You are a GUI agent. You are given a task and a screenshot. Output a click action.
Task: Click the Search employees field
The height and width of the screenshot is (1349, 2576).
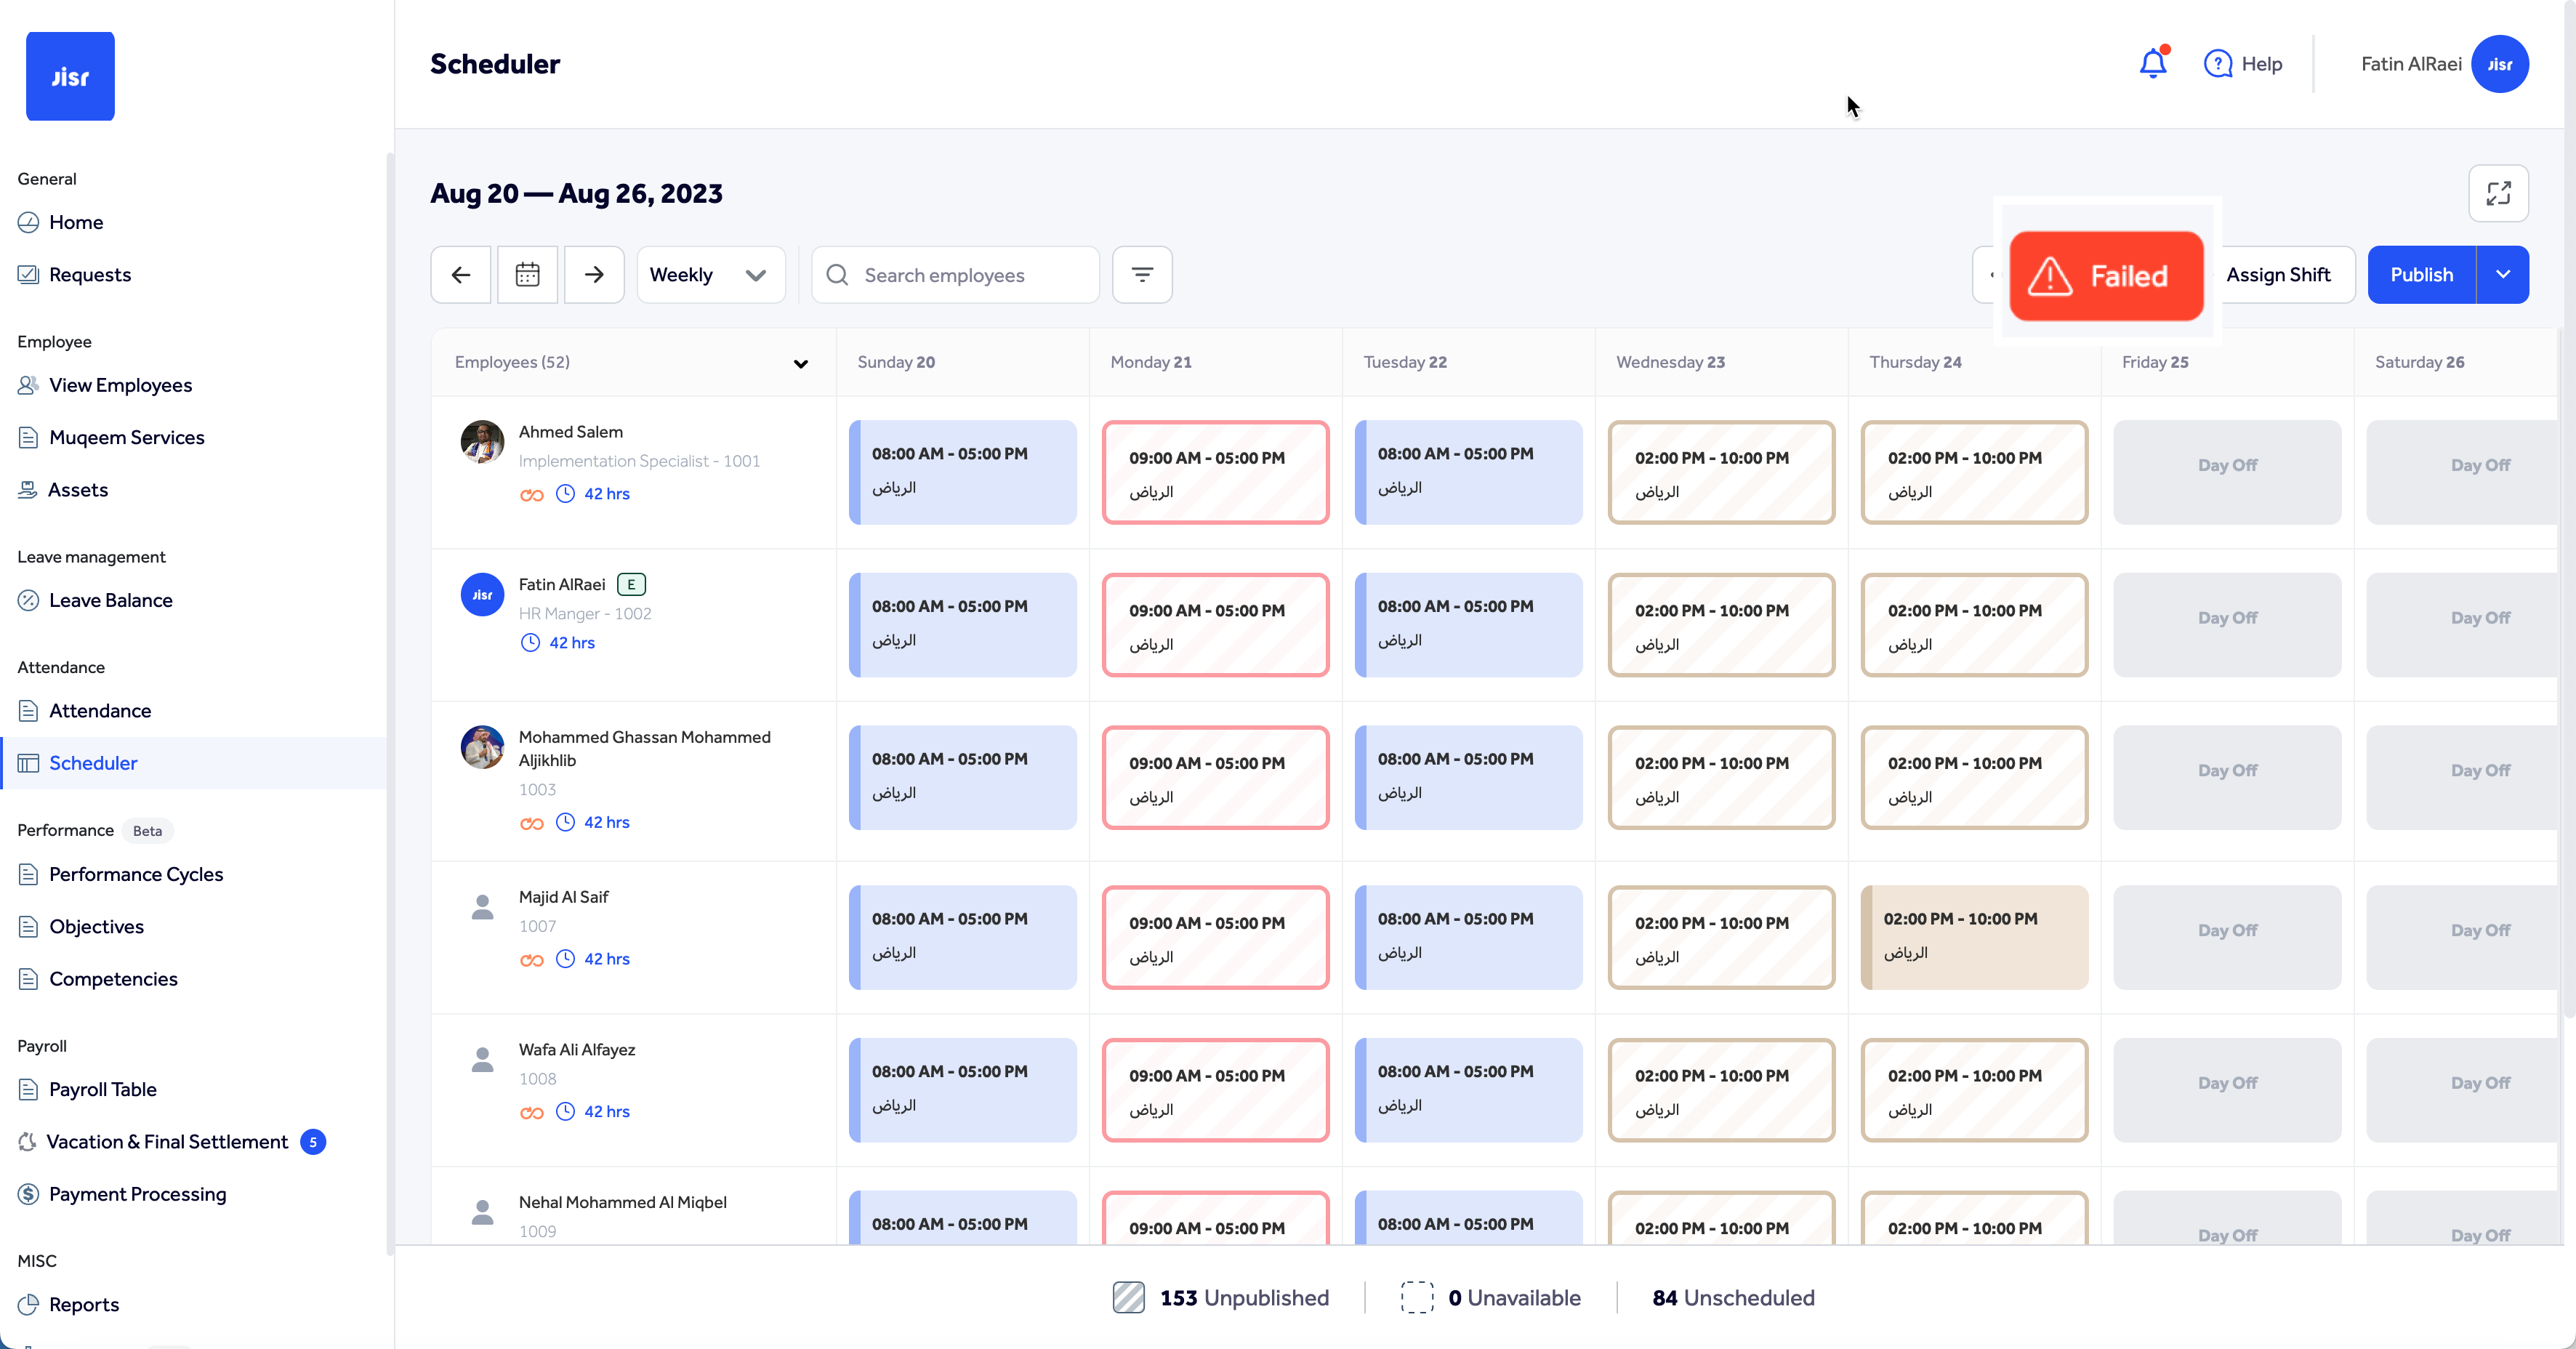(955, 274)
